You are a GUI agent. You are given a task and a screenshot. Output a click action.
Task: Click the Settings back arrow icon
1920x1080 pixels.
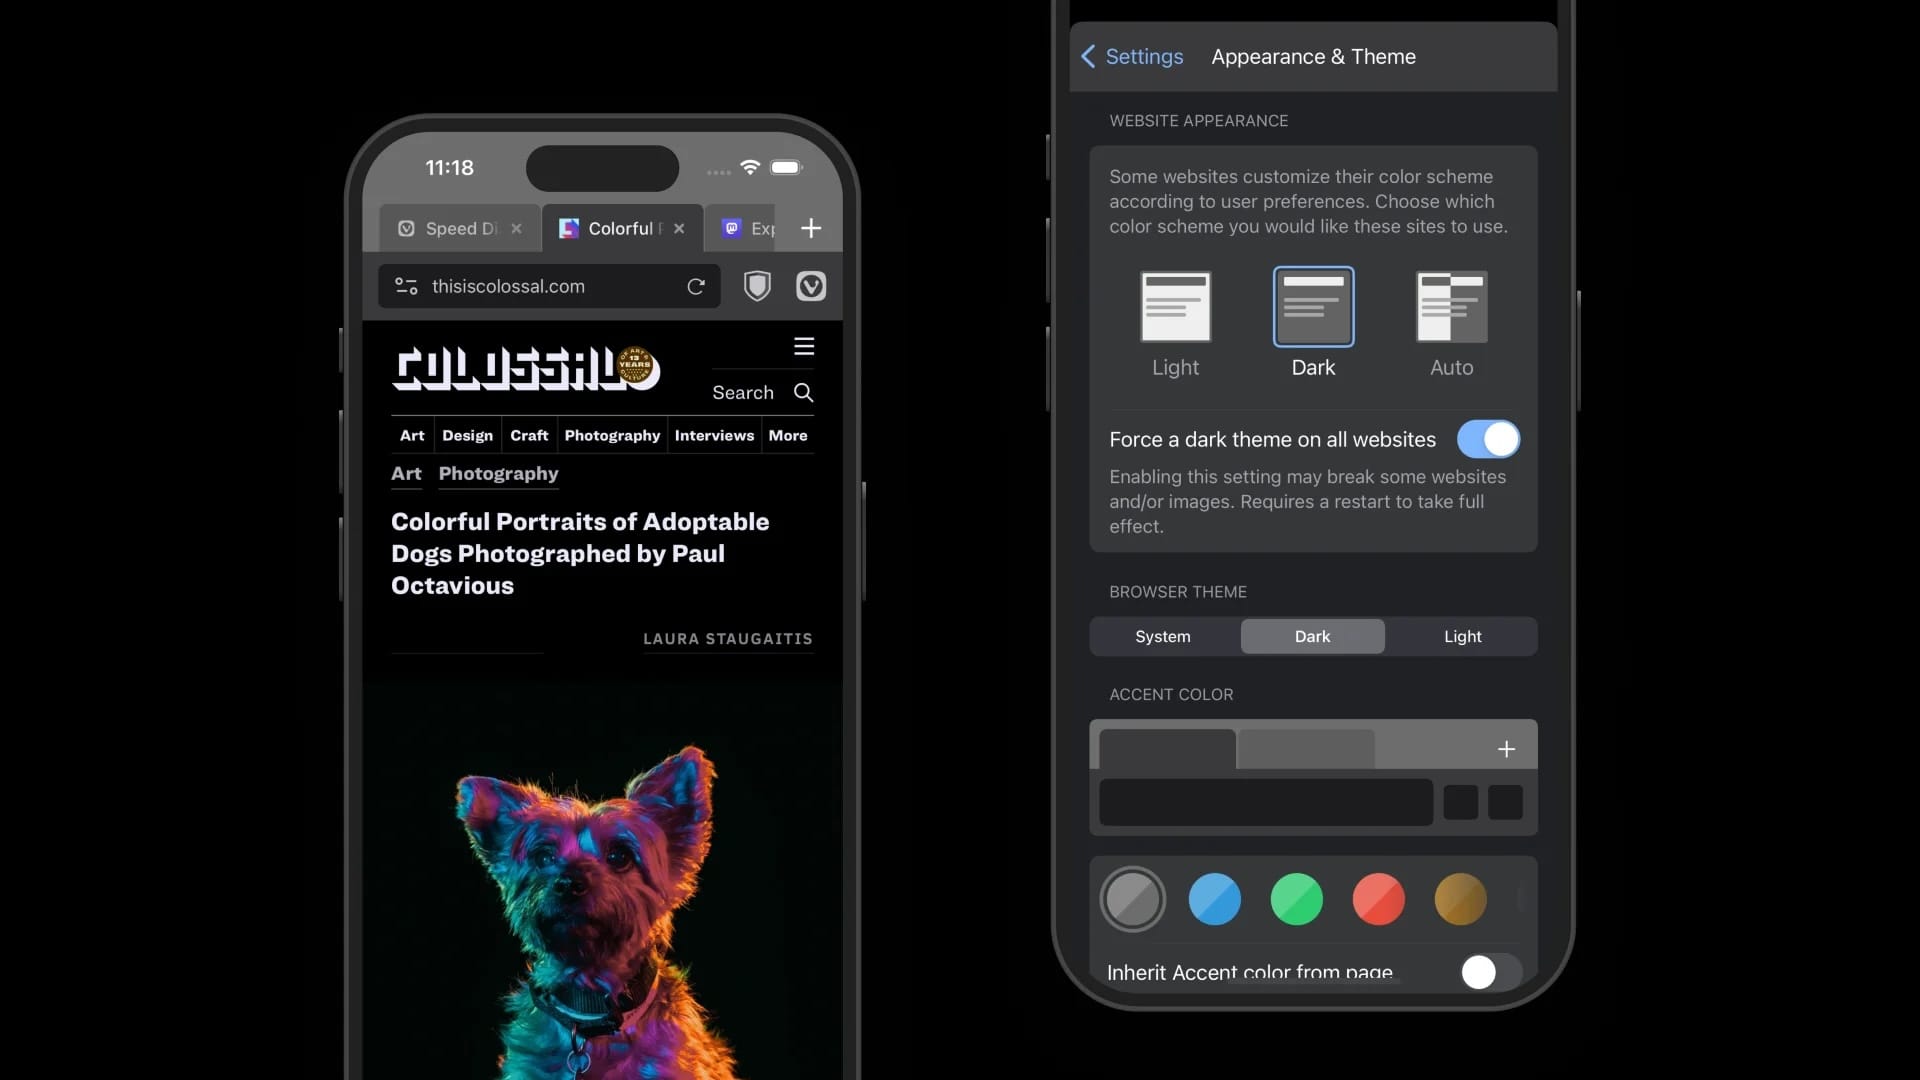[1087, 55]
